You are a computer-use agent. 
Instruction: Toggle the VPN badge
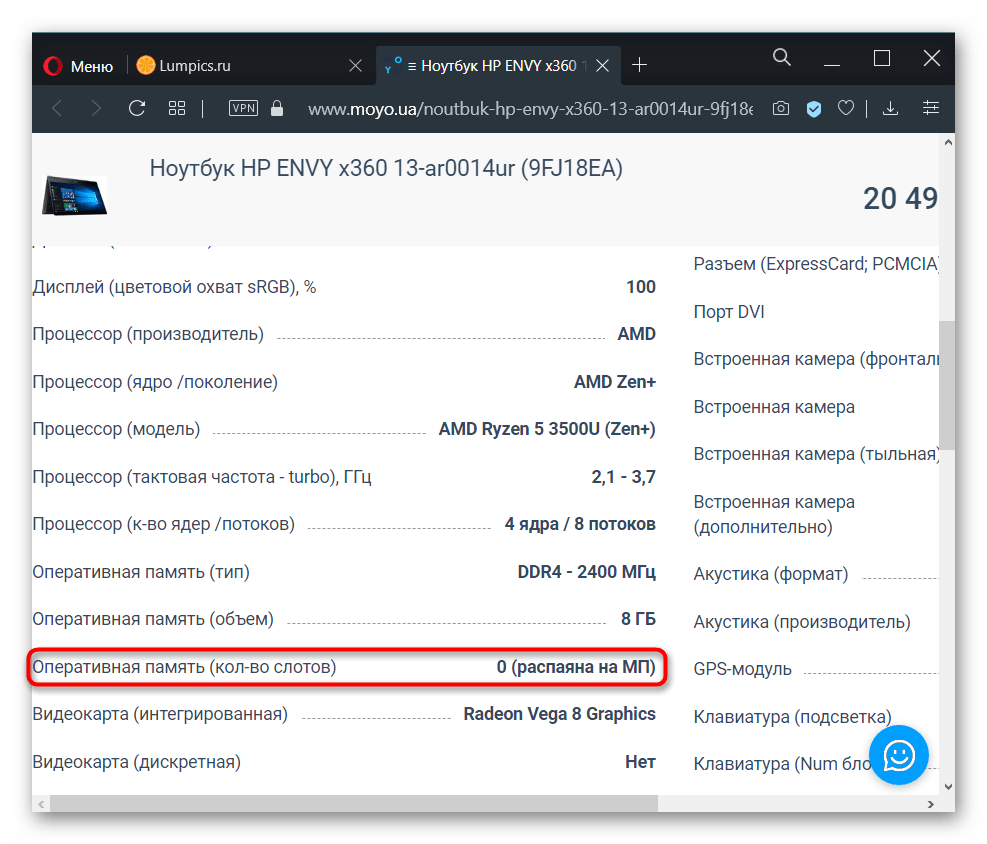(x=243, y=108)
